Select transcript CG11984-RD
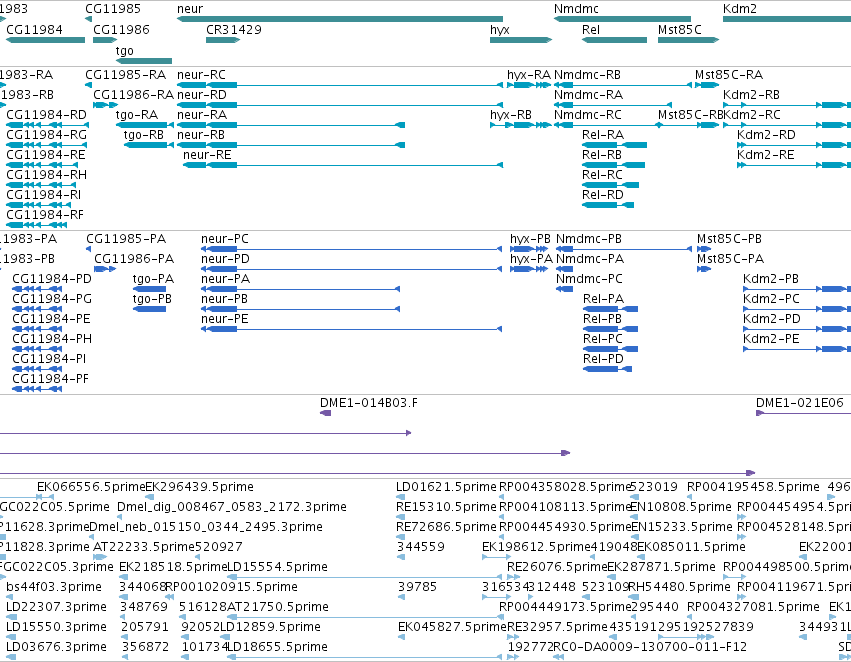Screen dimensions: 851x662 point(47,125)
